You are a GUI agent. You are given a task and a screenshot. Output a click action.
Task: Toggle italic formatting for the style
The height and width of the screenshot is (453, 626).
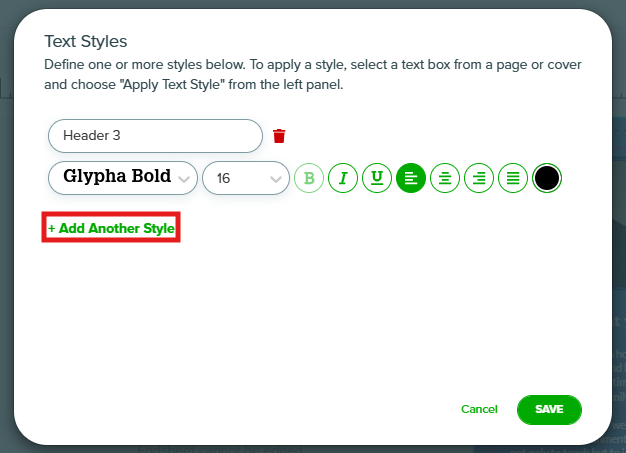click(343, 178)
